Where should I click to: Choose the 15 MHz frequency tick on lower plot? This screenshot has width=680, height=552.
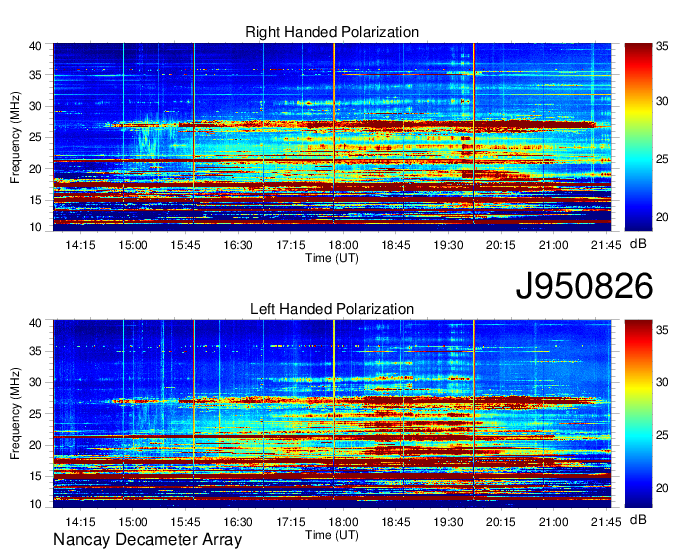click(x=35, y=477)
